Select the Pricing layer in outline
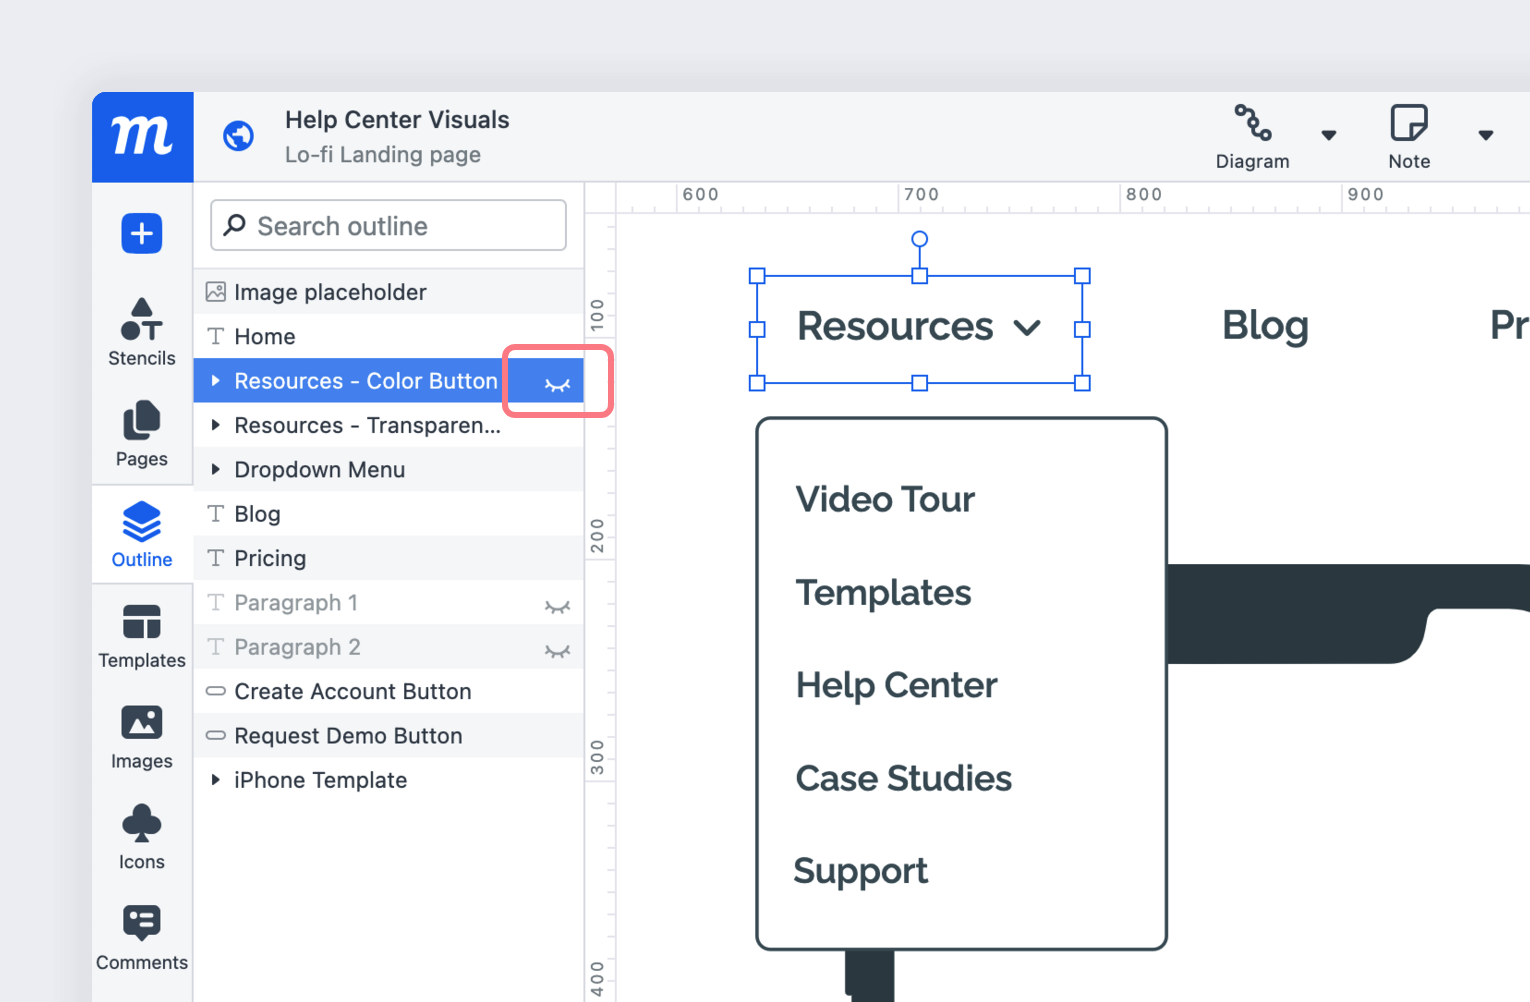1530x1002 pixels. (x=388, y=558)
